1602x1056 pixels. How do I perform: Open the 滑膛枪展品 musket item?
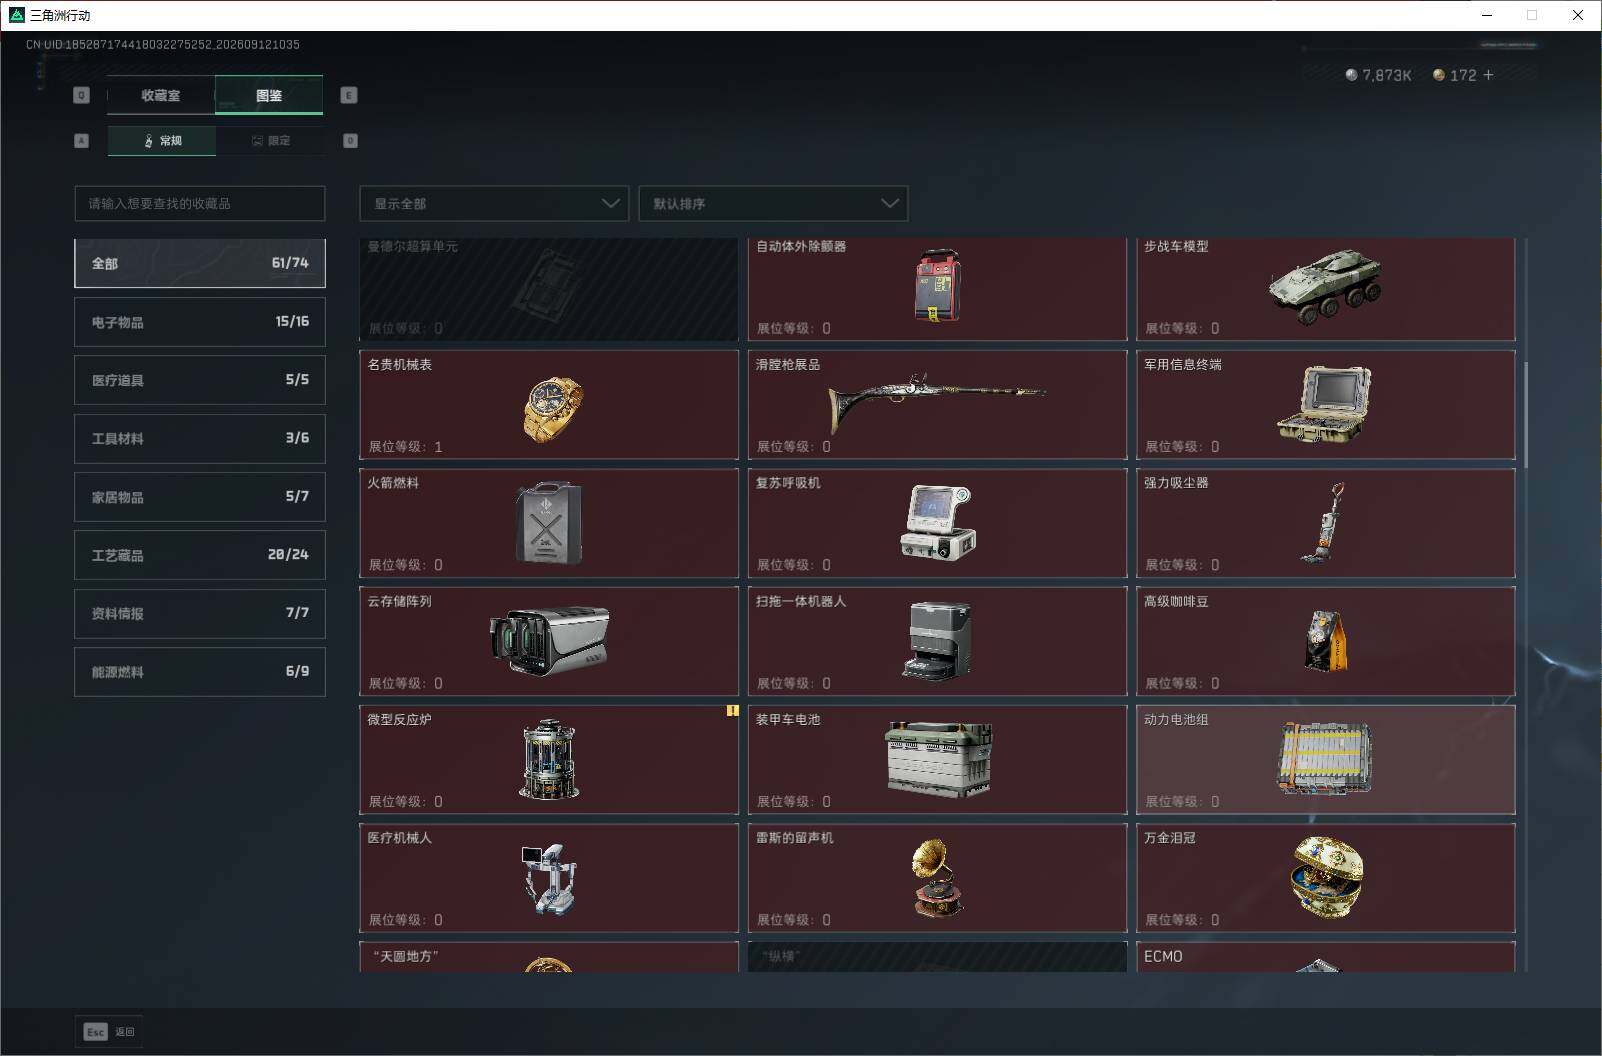(937, 405)
